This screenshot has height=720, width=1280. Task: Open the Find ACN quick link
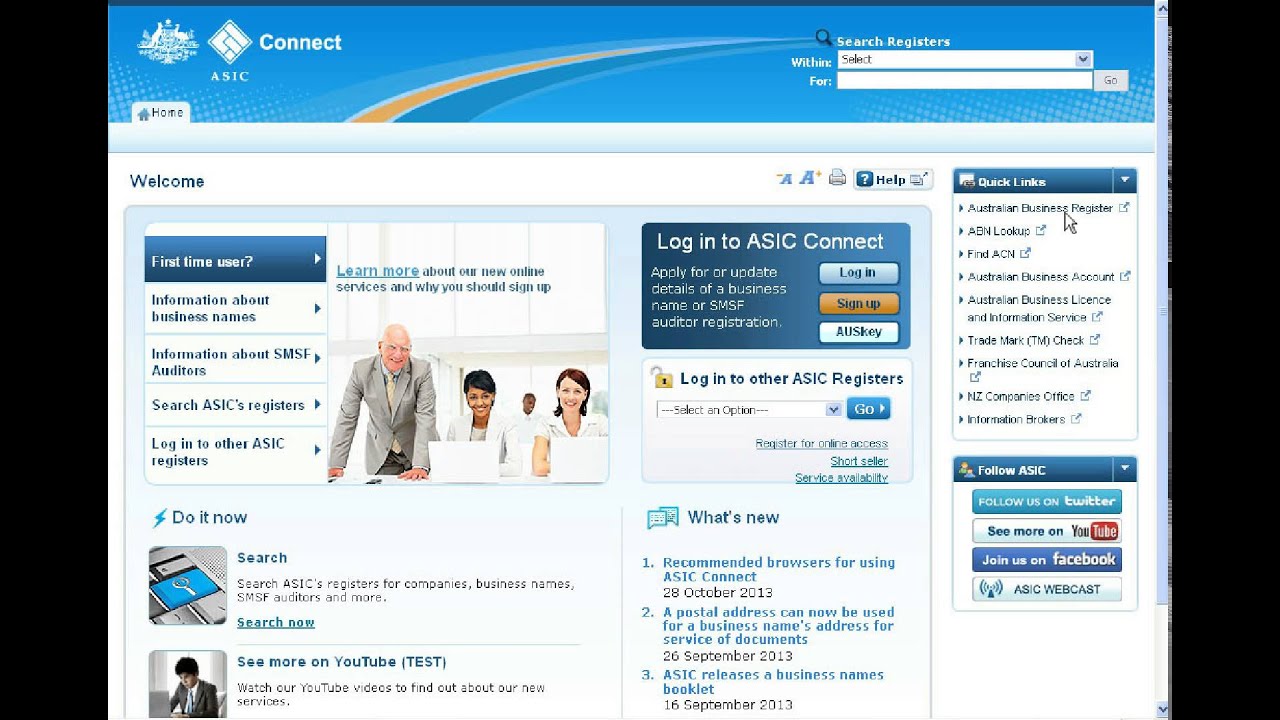point(991,254)
